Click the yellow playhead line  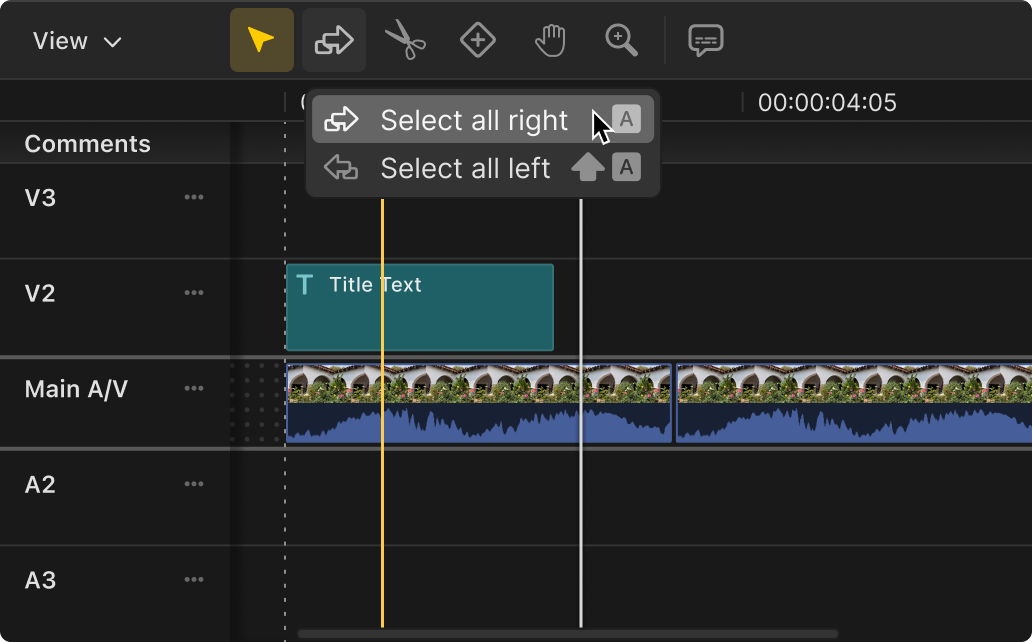(x=382, y=413)
